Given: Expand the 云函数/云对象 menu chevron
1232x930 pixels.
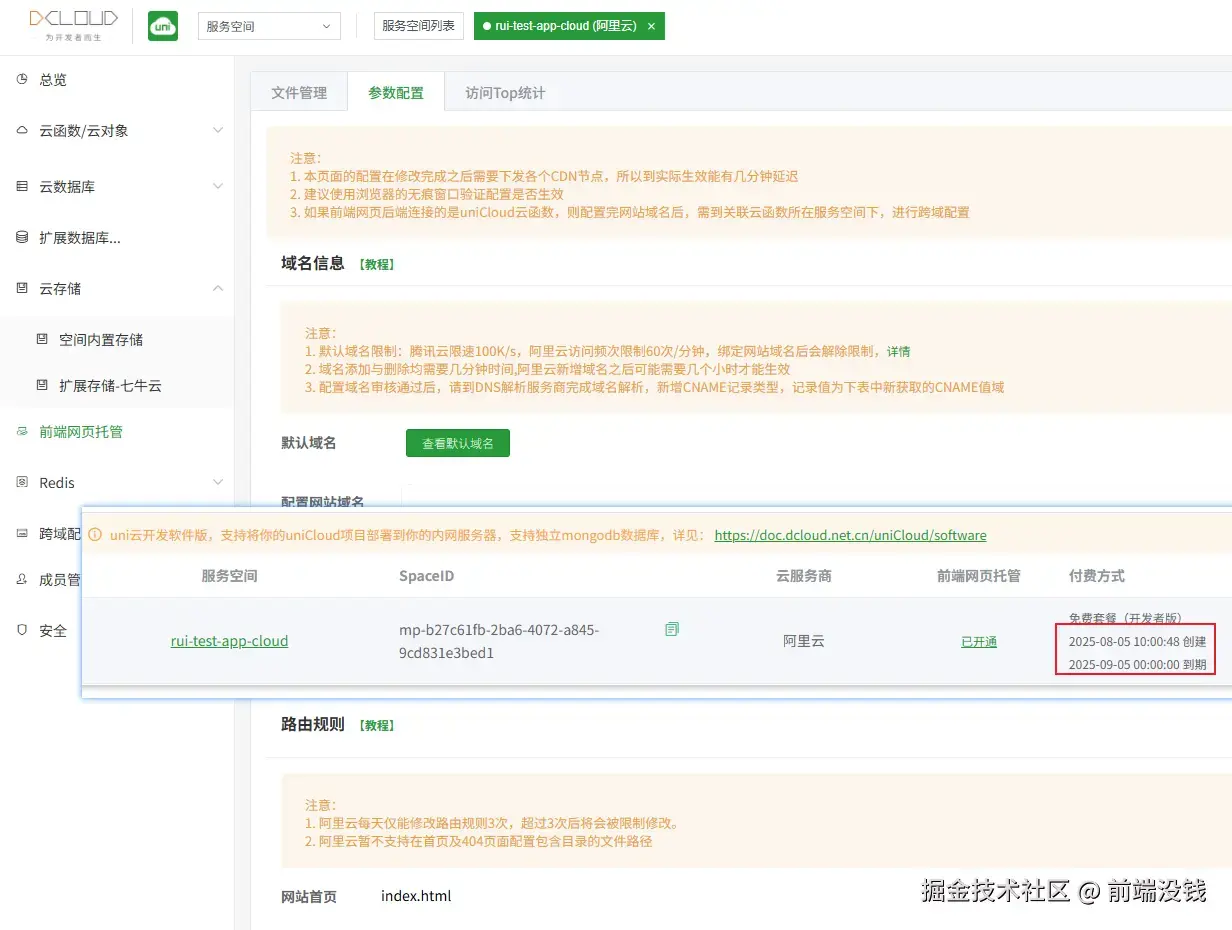Looking at the screenshot, I should [218, 131].
